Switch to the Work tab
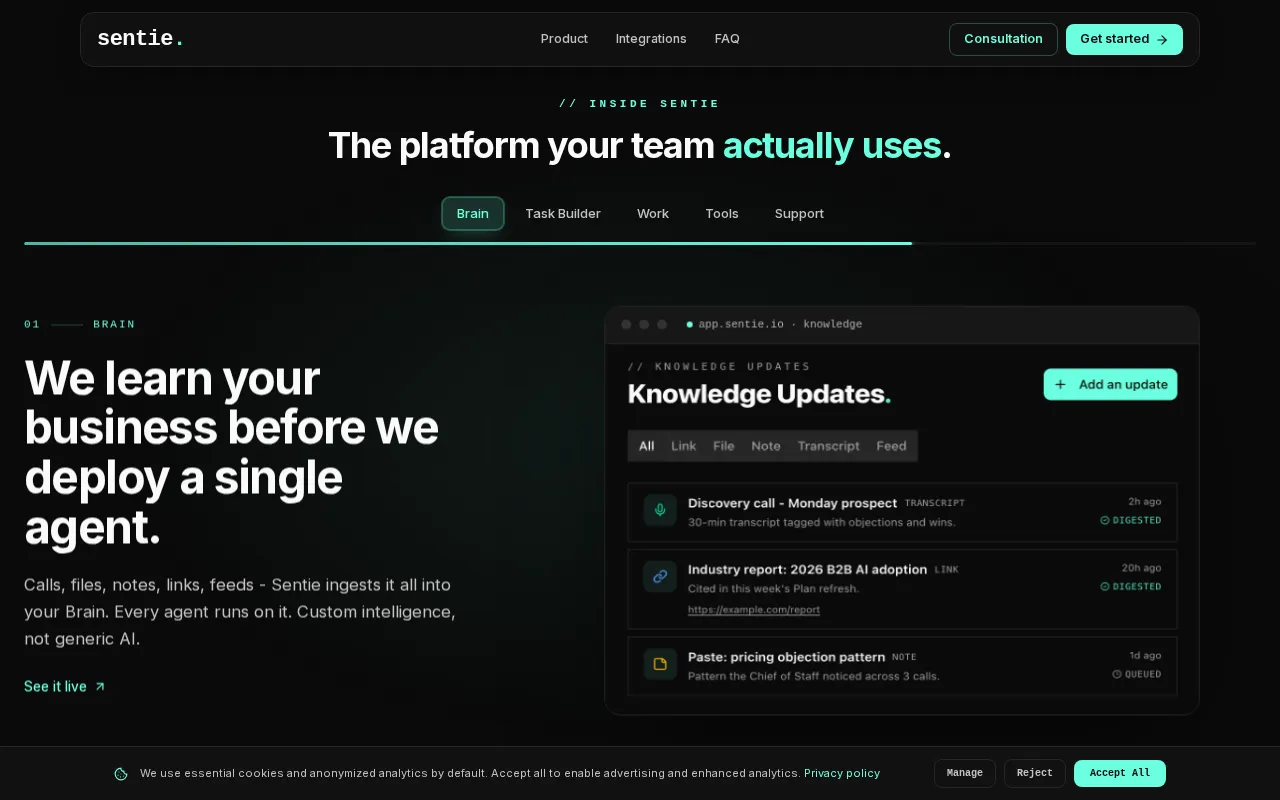This screenshot has width=1280, height=800. (653, 214)
